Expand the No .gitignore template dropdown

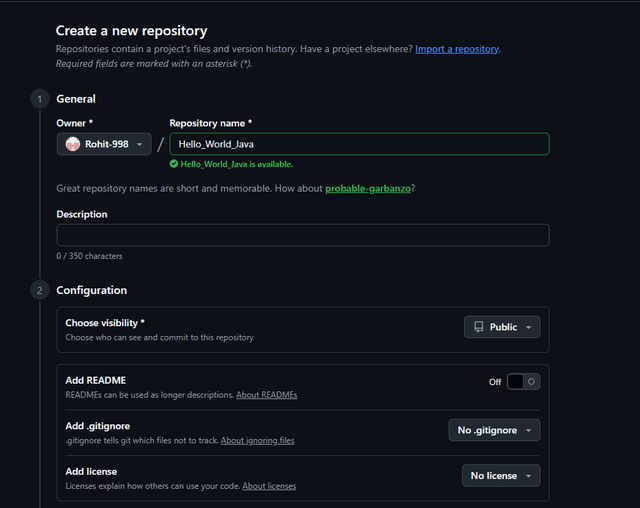(x=494, y=430)
